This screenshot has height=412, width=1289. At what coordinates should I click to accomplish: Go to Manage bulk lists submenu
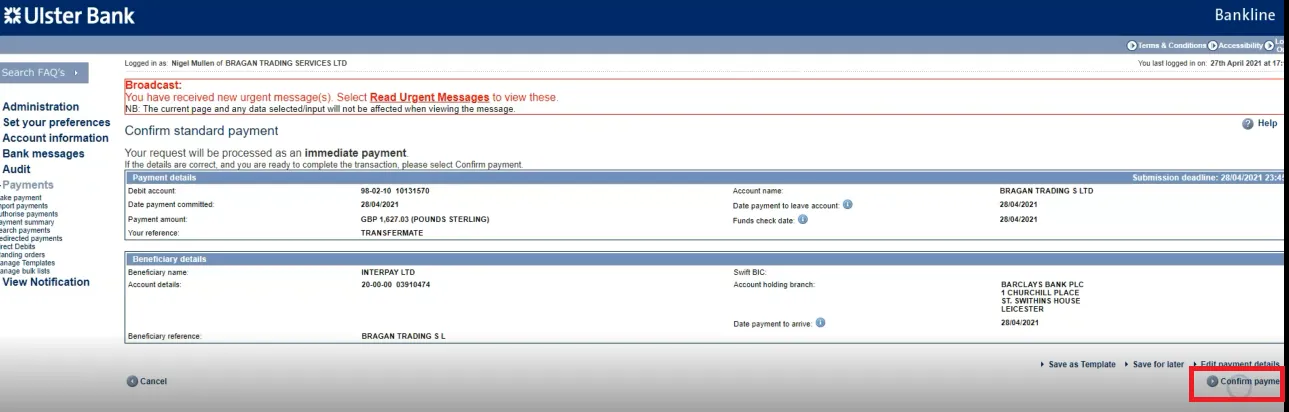[x=25, y=271]
